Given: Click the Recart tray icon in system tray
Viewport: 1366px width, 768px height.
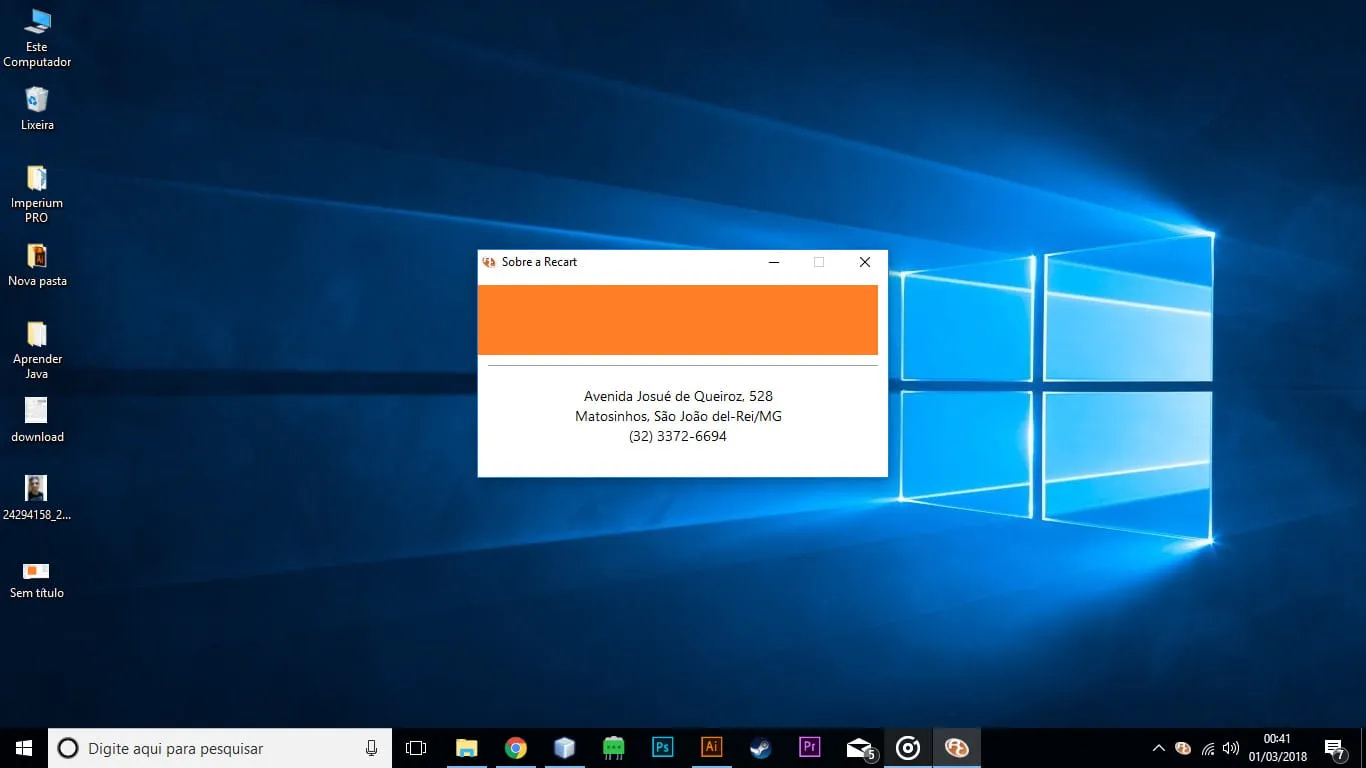Looking at the screenshot, I should coord(1183,748).
